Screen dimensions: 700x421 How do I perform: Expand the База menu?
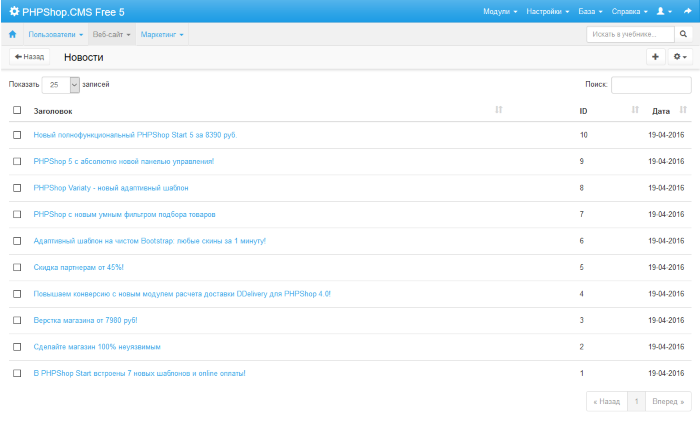[590, 12]
